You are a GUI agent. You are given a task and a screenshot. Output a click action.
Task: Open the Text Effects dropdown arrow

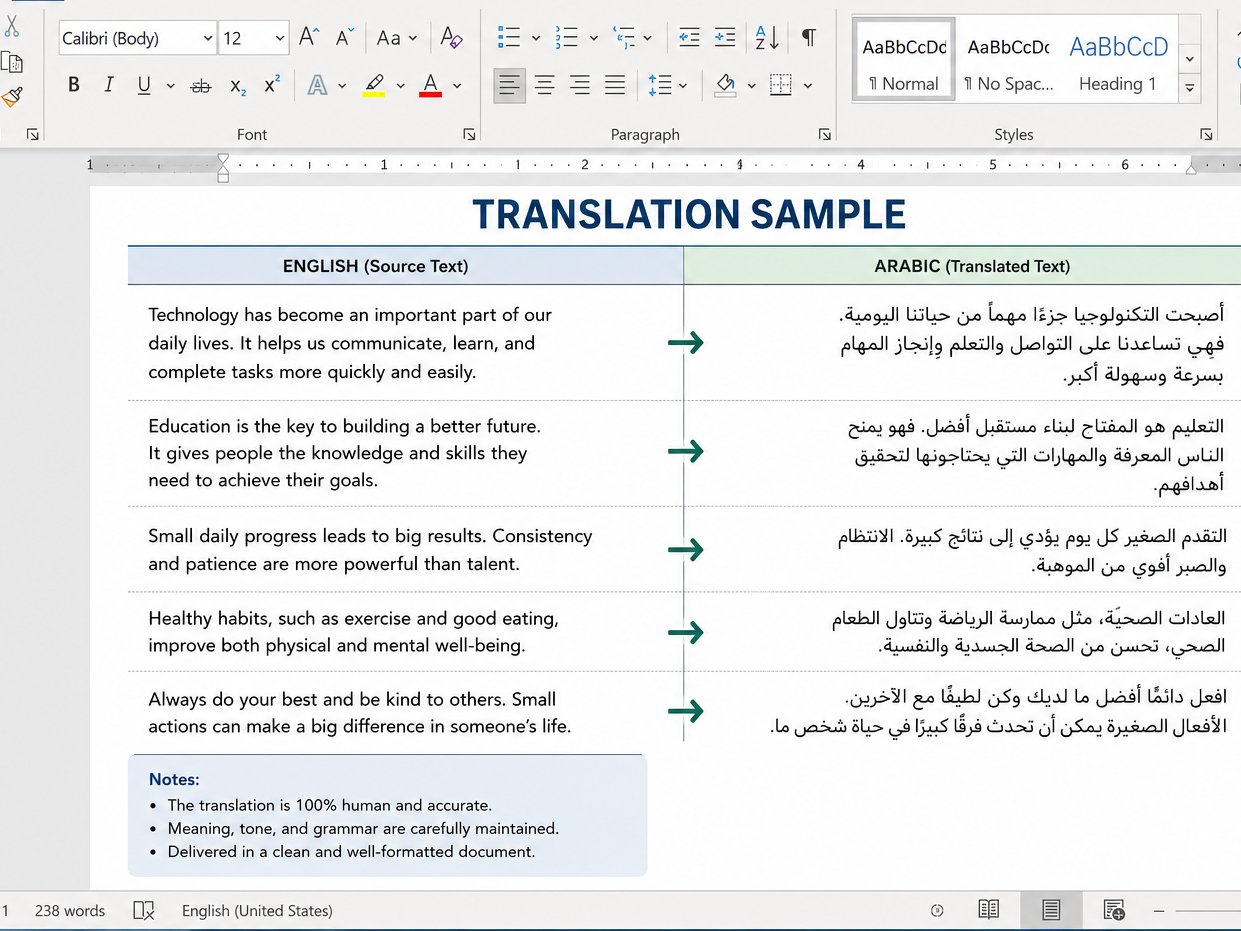[x=343, y=86]
